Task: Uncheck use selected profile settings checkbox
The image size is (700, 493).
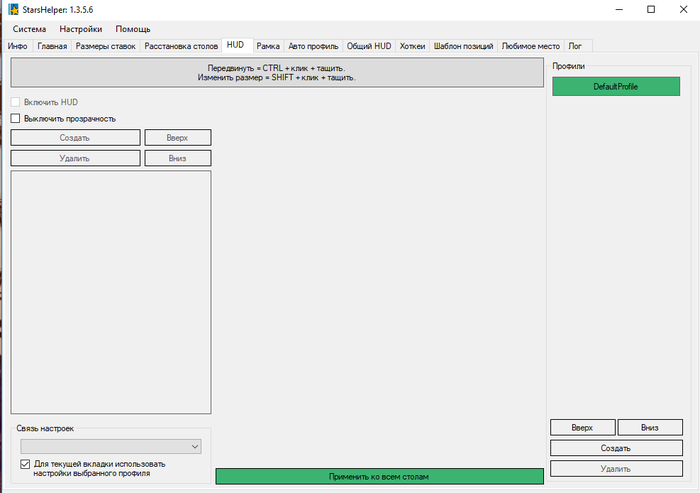Action: pos(25,464)
